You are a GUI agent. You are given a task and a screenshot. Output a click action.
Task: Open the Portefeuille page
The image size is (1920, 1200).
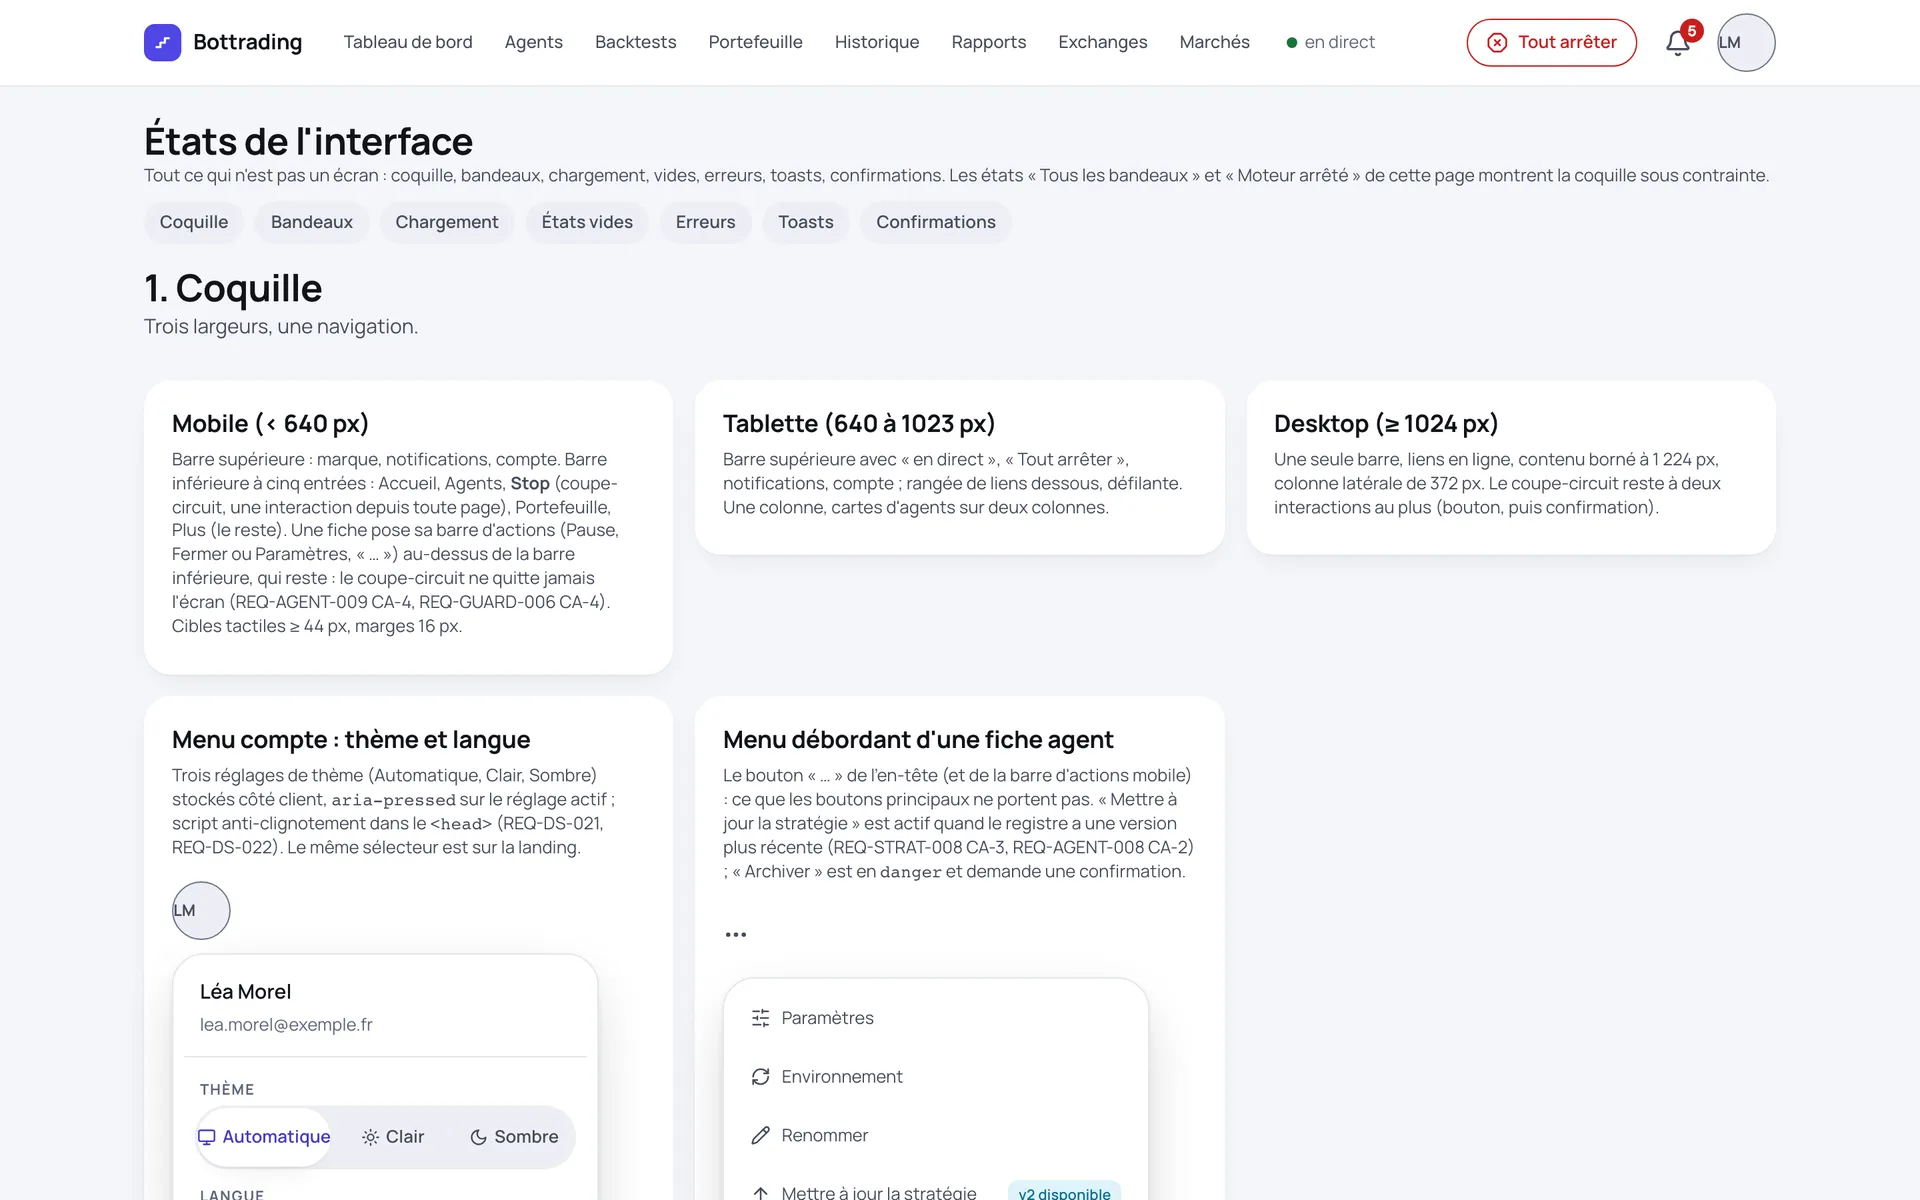click(756, 42)
